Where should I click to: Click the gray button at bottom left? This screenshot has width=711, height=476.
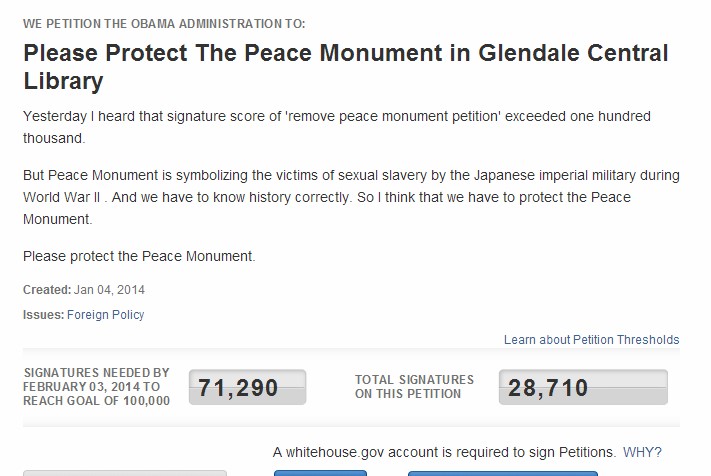(125, 473)
